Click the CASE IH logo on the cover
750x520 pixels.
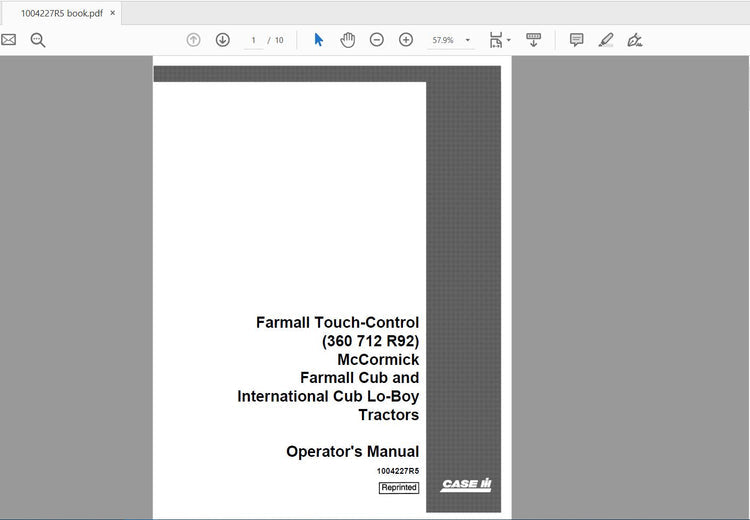click(466, 484)
